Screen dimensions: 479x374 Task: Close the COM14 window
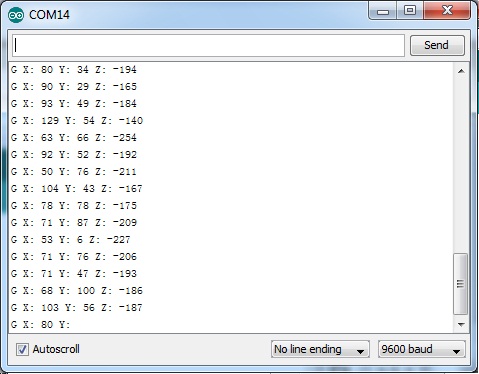[447, 11]
